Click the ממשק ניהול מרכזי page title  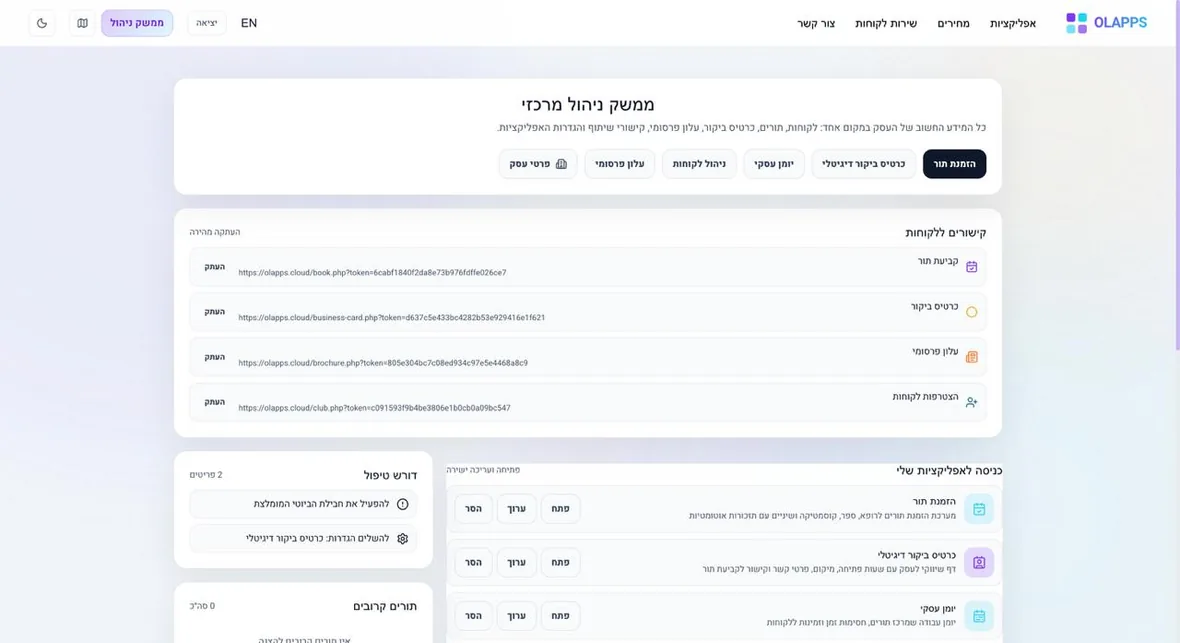pos(588,105)
